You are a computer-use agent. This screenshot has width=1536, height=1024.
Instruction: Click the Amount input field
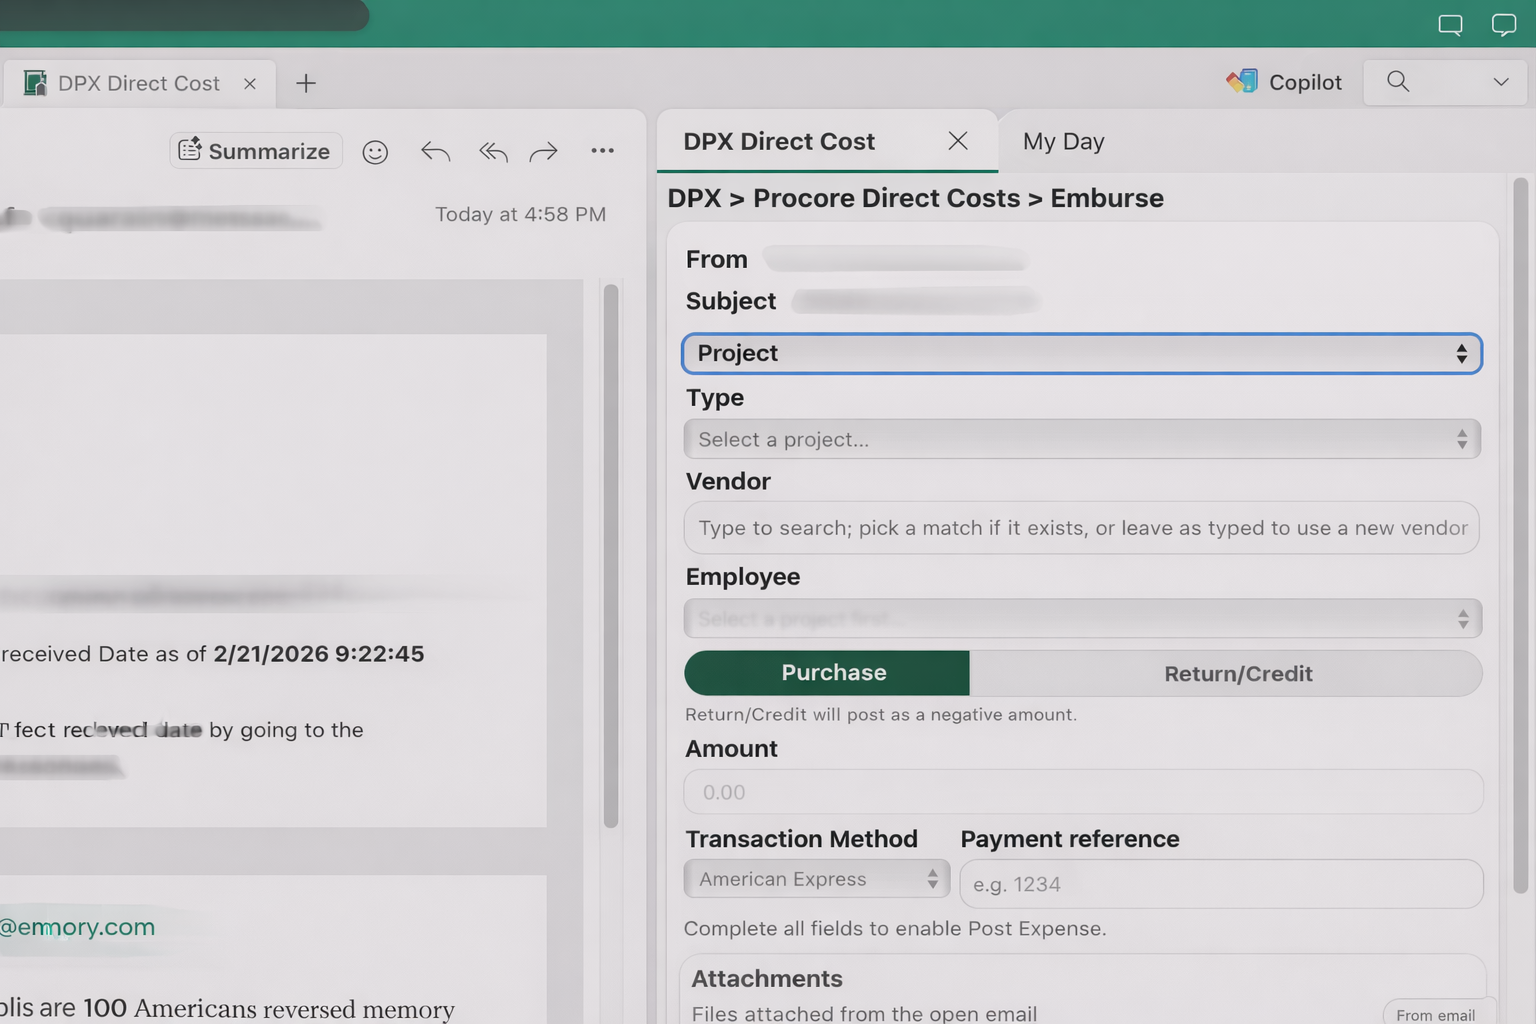tap(1081, 792)
